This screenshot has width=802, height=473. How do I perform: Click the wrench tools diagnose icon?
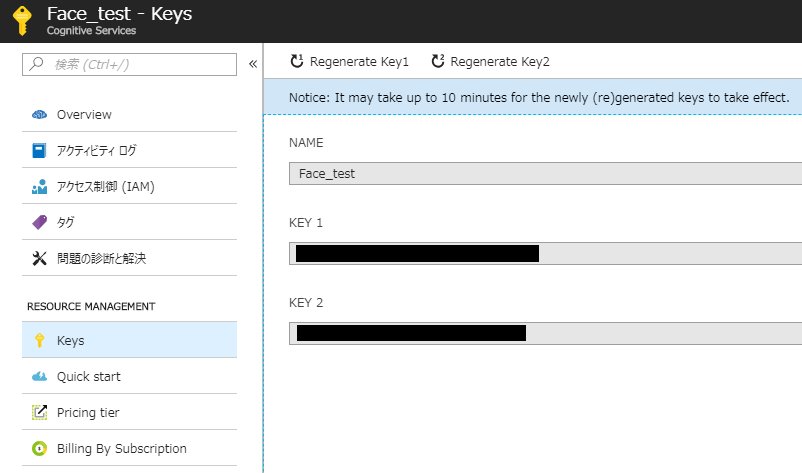pyautogui.click(x=39, y=258)
